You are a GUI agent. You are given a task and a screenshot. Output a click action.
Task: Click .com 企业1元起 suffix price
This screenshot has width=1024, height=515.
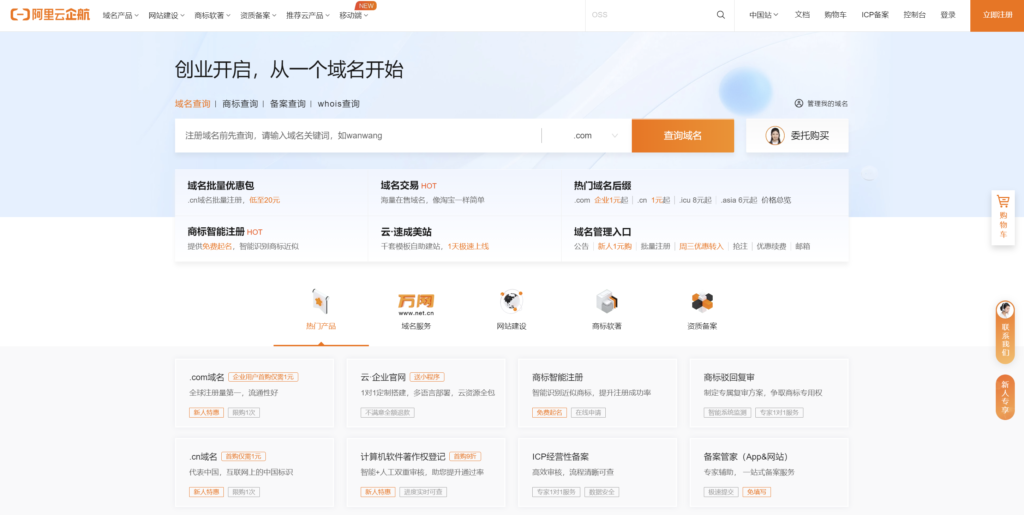[601, 200]
